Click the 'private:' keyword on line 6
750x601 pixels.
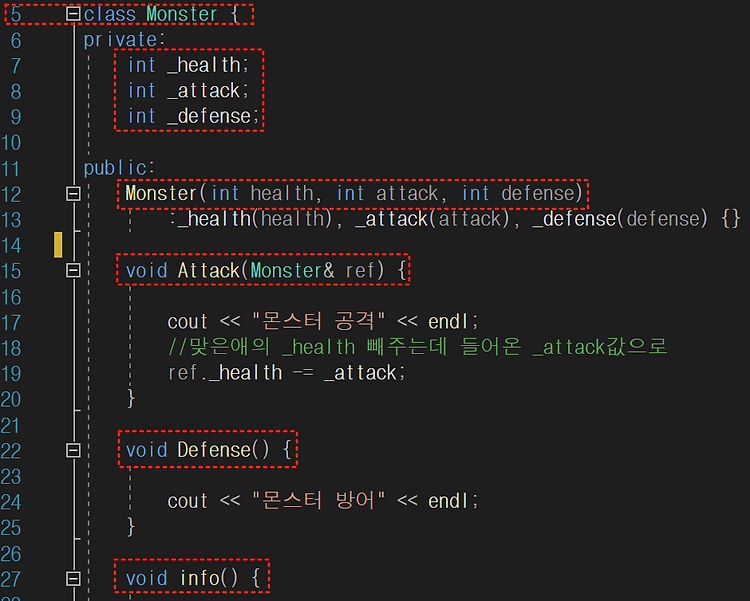point(124,40)
